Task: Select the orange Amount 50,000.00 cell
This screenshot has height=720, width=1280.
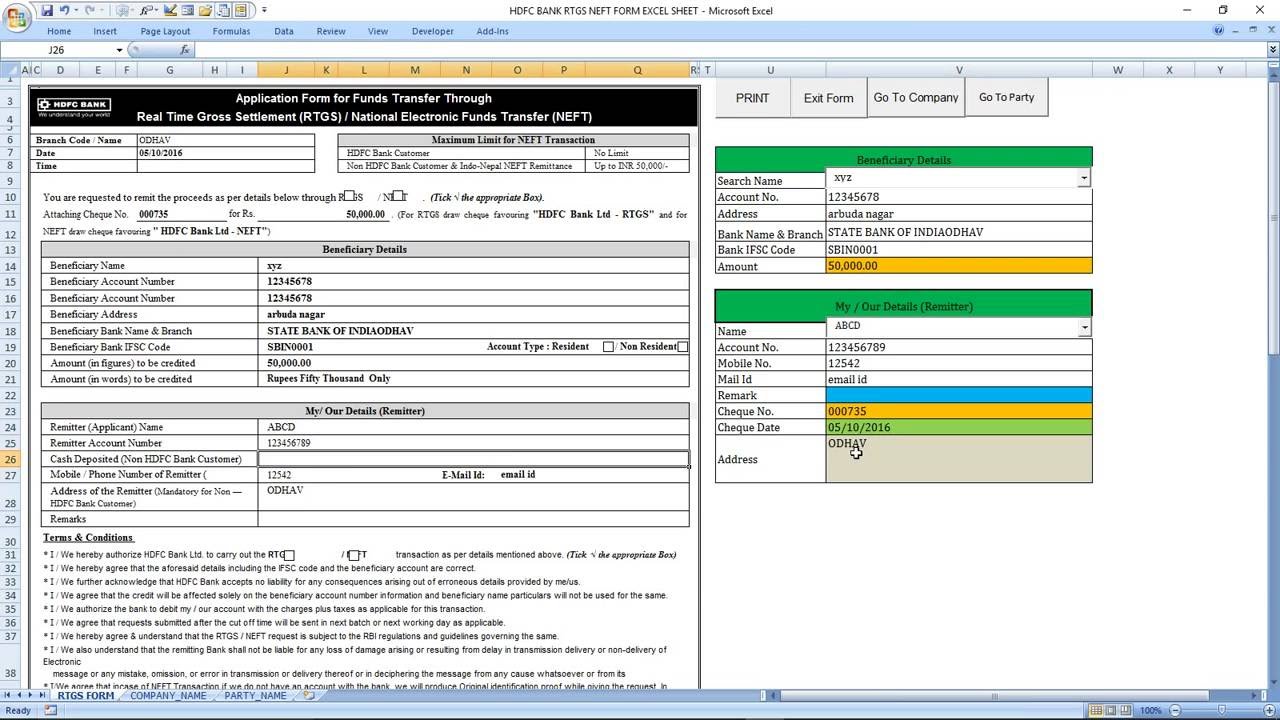Action: pyautogui.click(x=959, y=266)
